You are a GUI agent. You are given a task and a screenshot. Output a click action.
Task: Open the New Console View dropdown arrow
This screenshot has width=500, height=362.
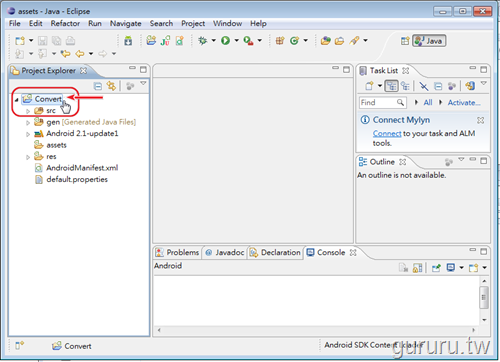point(485,268)
